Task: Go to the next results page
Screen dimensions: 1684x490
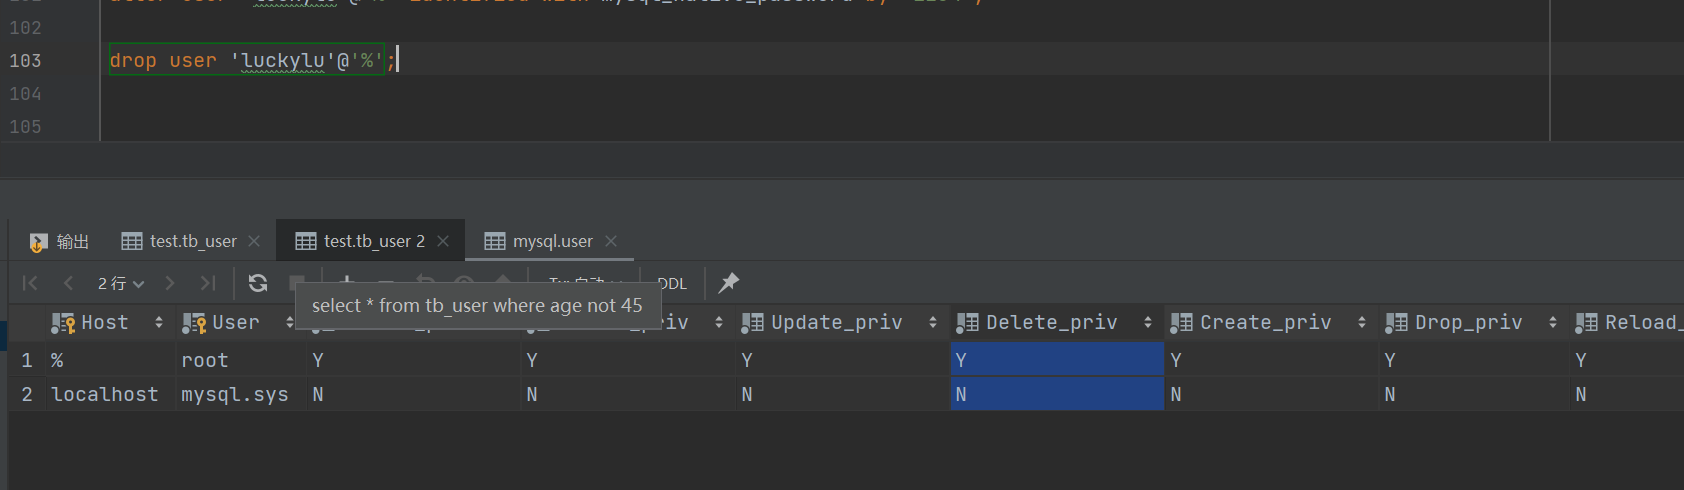Action: (x=170, y=283)
